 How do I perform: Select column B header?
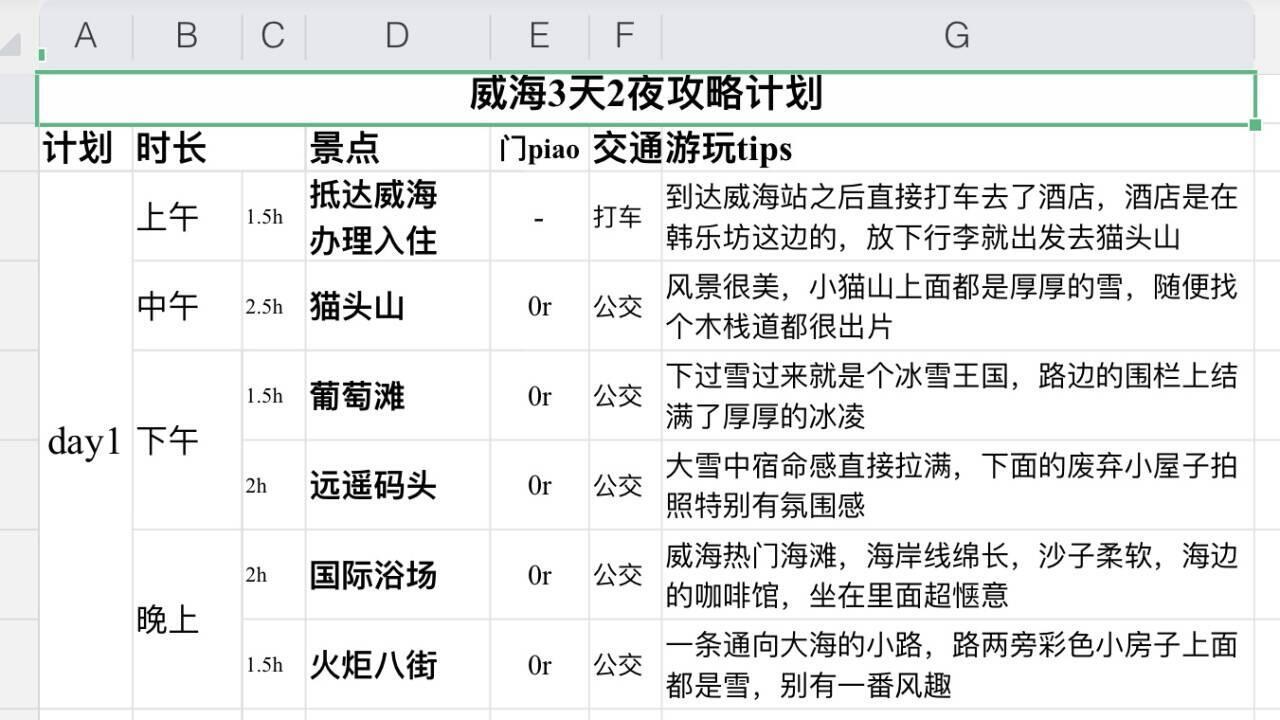[185, 35]
